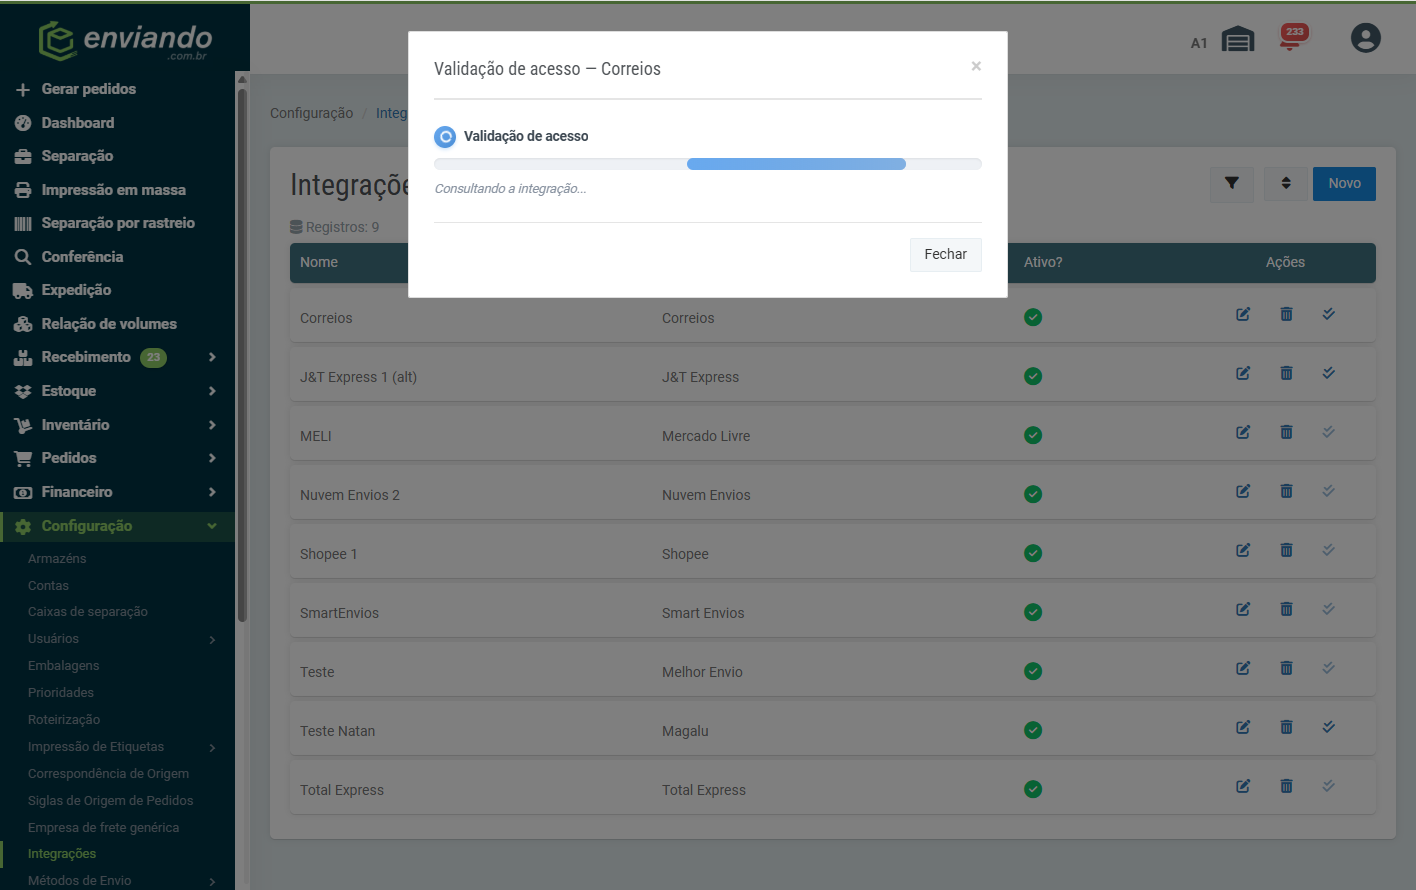The width and height of the screenshot is (1416, 890).
Task: Open the sort order button
Action: point(1286,183)
